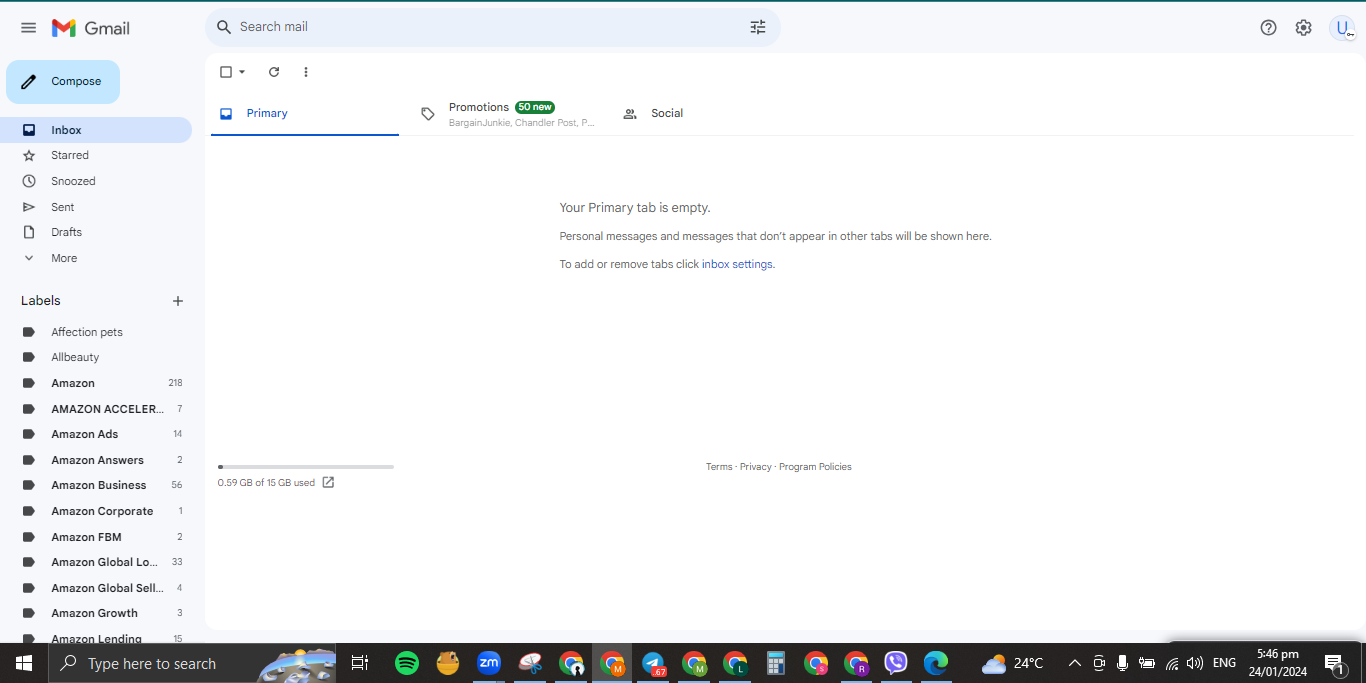Switch to the Social tab
Image resolution: width=1366 pixels, height=683 pixels.
click(x=706, y=114)
